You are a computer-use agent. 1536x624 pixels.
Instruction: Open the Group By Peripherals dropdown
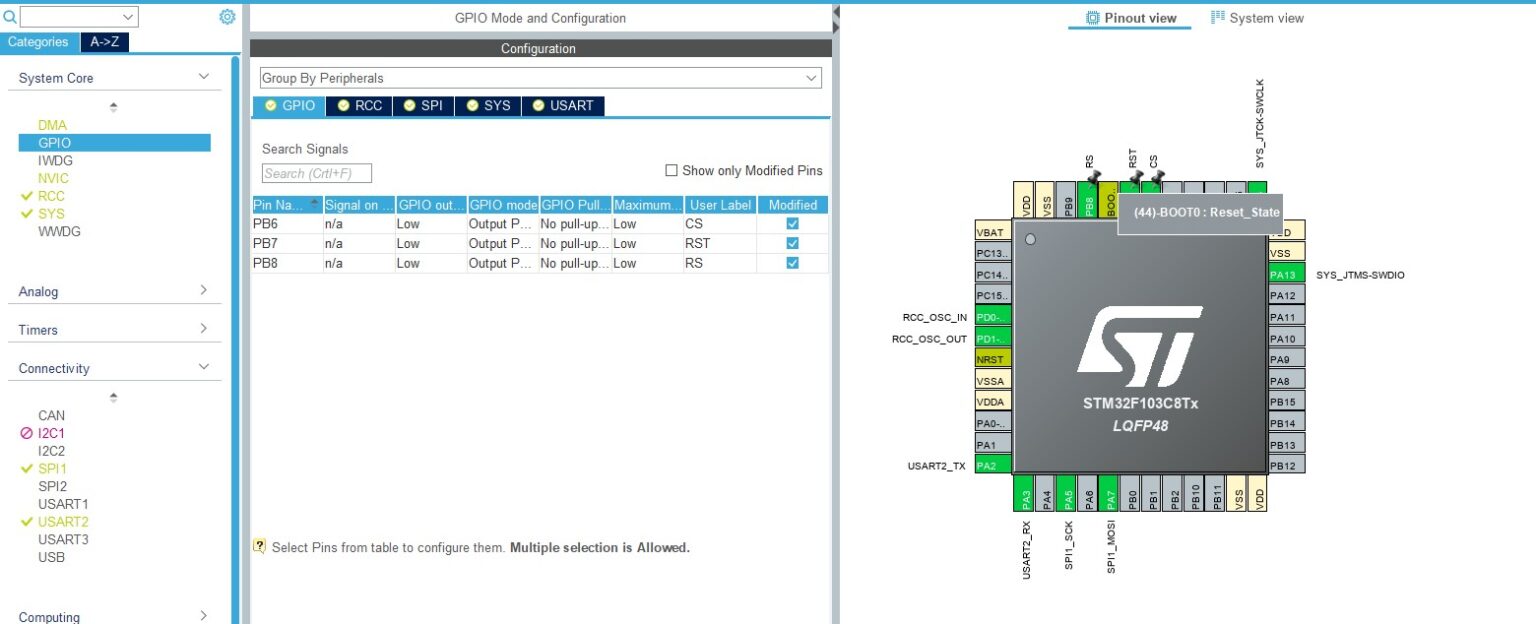pyautogui.click(x=540, y=78)
